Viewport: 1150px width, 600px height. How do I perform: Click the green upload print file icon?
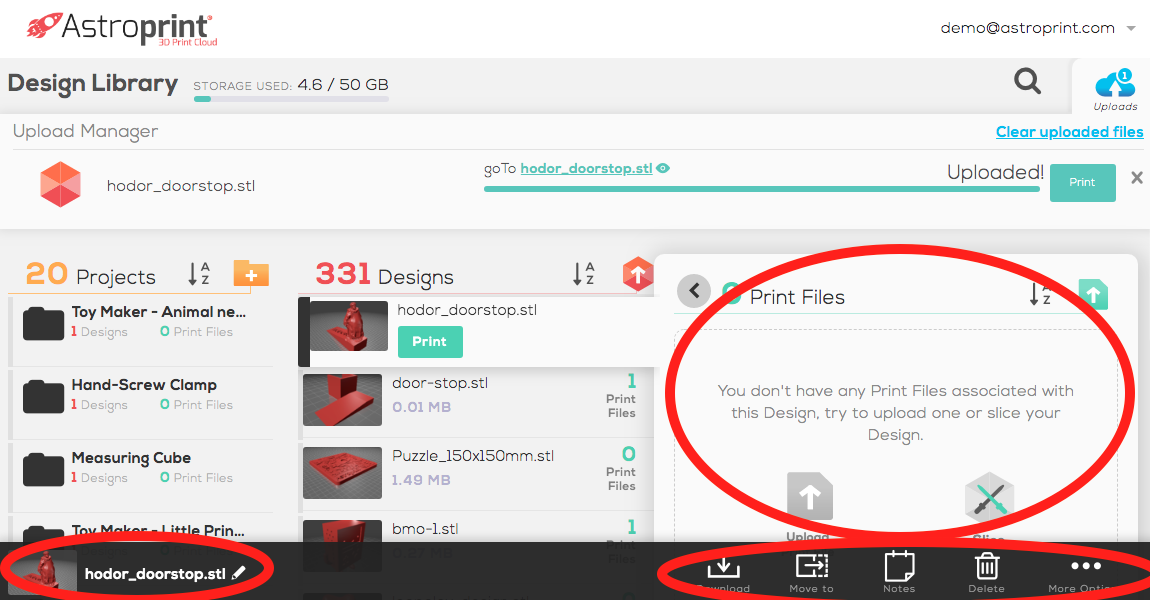pyautogui.click(x=1093, y=294)
